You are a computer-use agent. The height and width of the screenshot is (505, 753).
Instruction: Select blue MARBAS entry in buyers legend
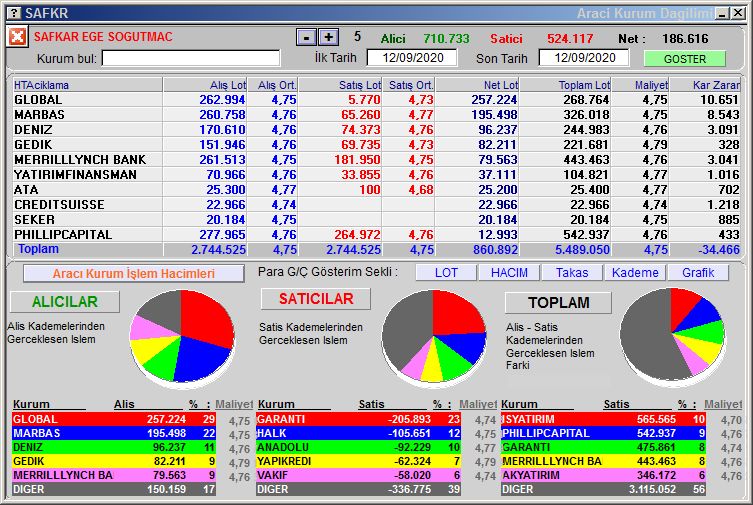tap(114, 433)
